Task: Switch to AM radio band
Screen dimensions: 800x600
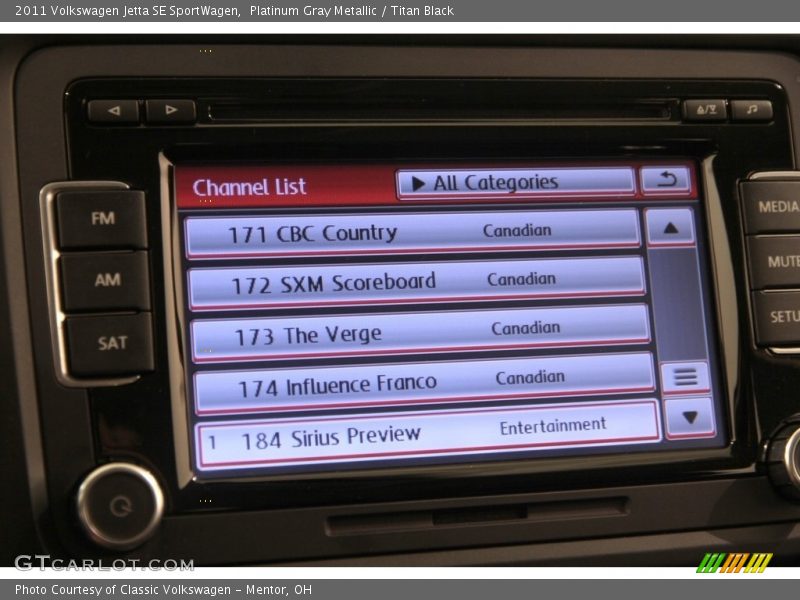Action: point(107,280)
